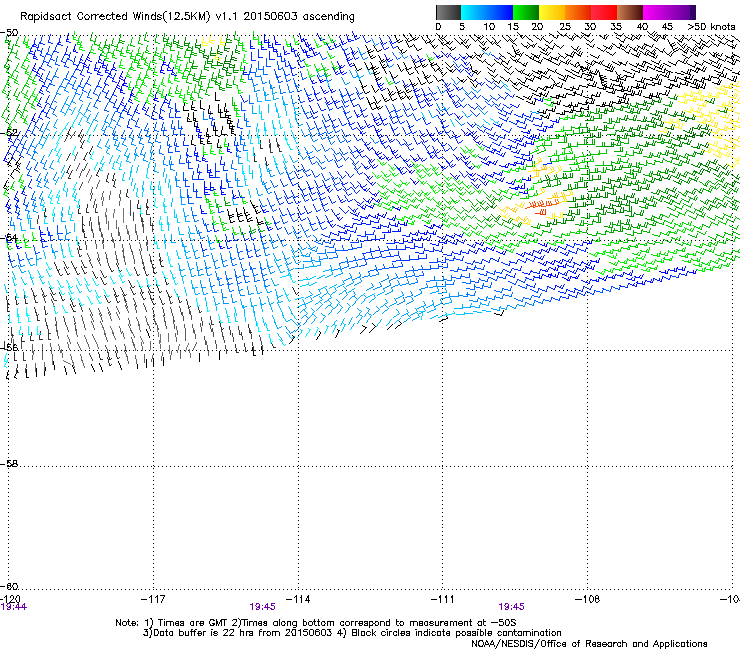Click the -114 longitude axis label
740x650 pixels.
(298, 599)
